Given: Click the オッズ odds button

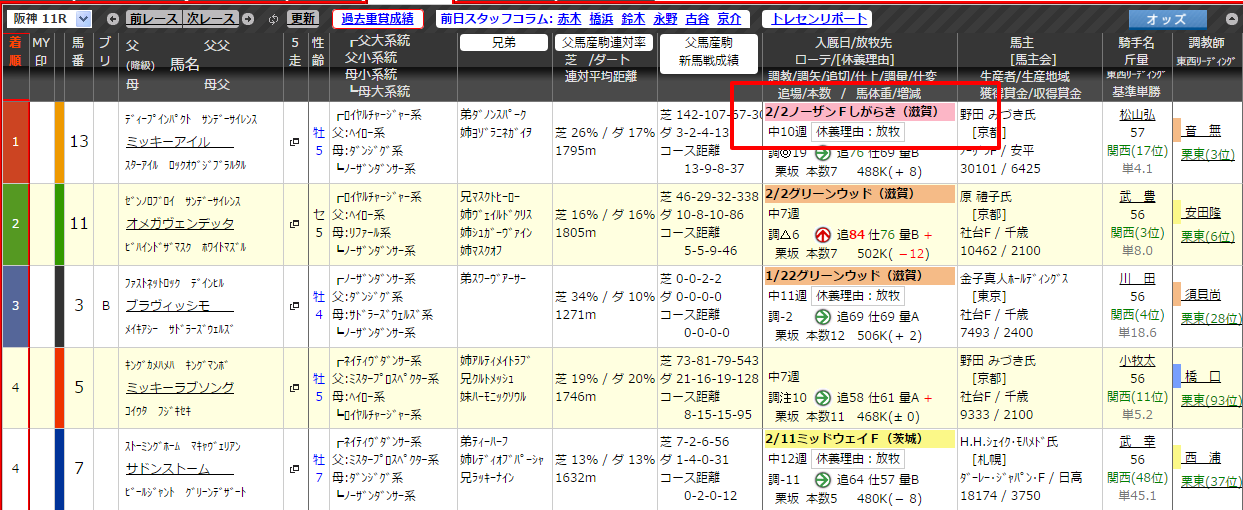Looking at the screenshot, I should click(x=1166, y=19).
